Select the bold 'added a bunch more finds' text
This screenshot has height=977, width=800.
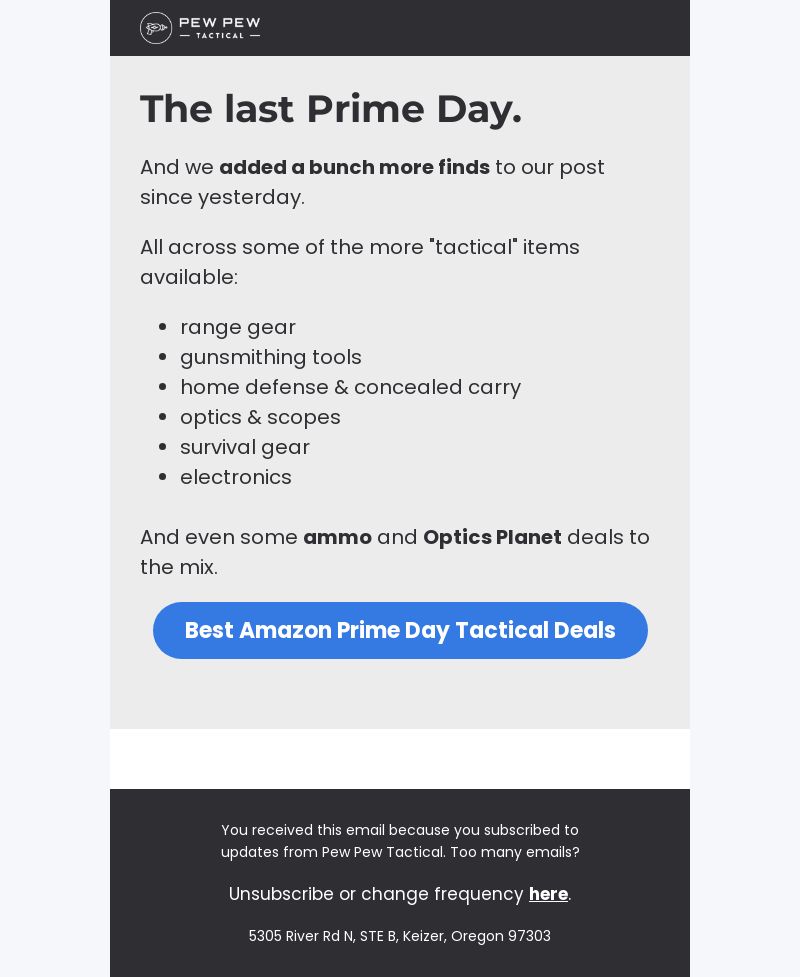[x=355, y=167]
